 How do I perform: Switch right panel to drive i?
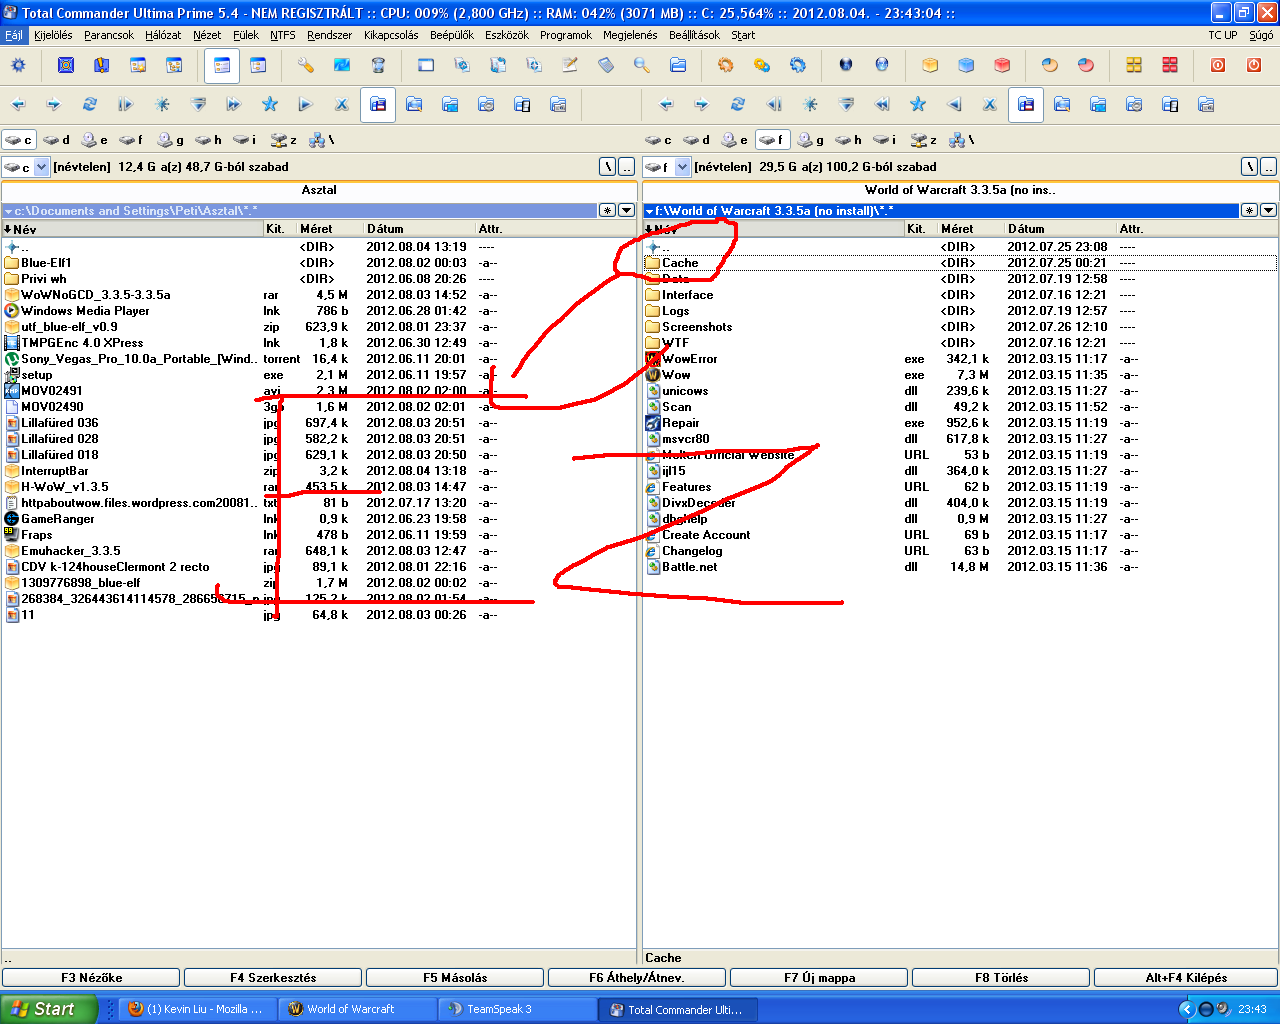coord(885,140)
